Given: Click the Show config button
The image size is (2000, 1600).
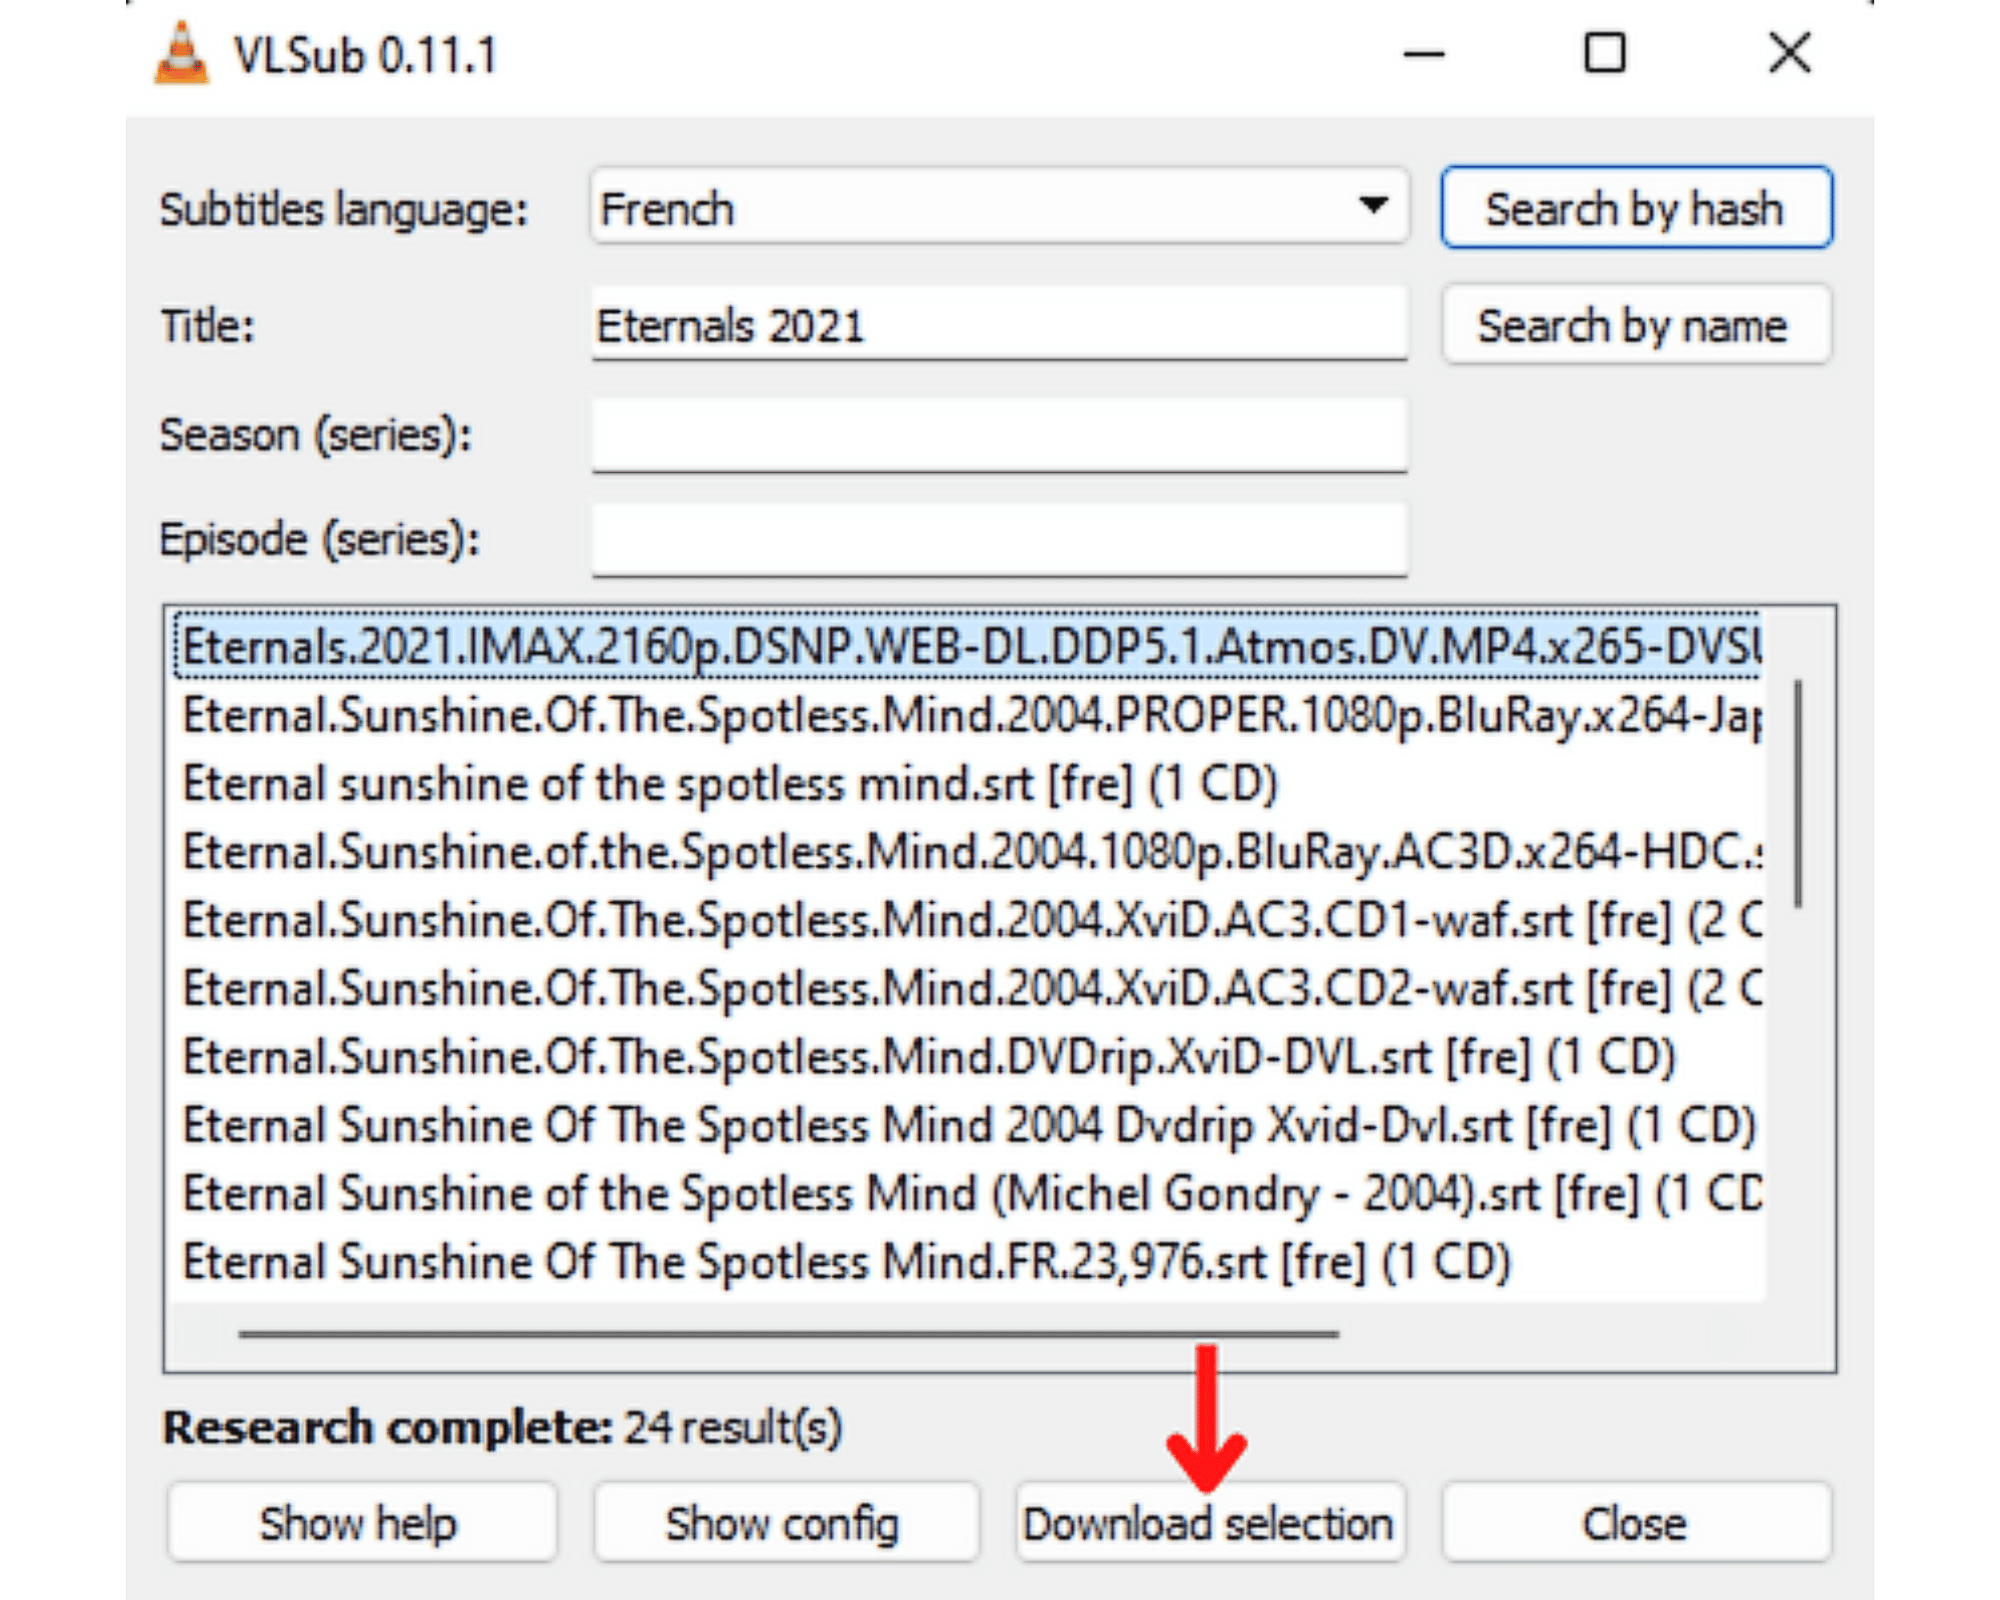Looking at the screenshot, I should tap(785, 1523).
